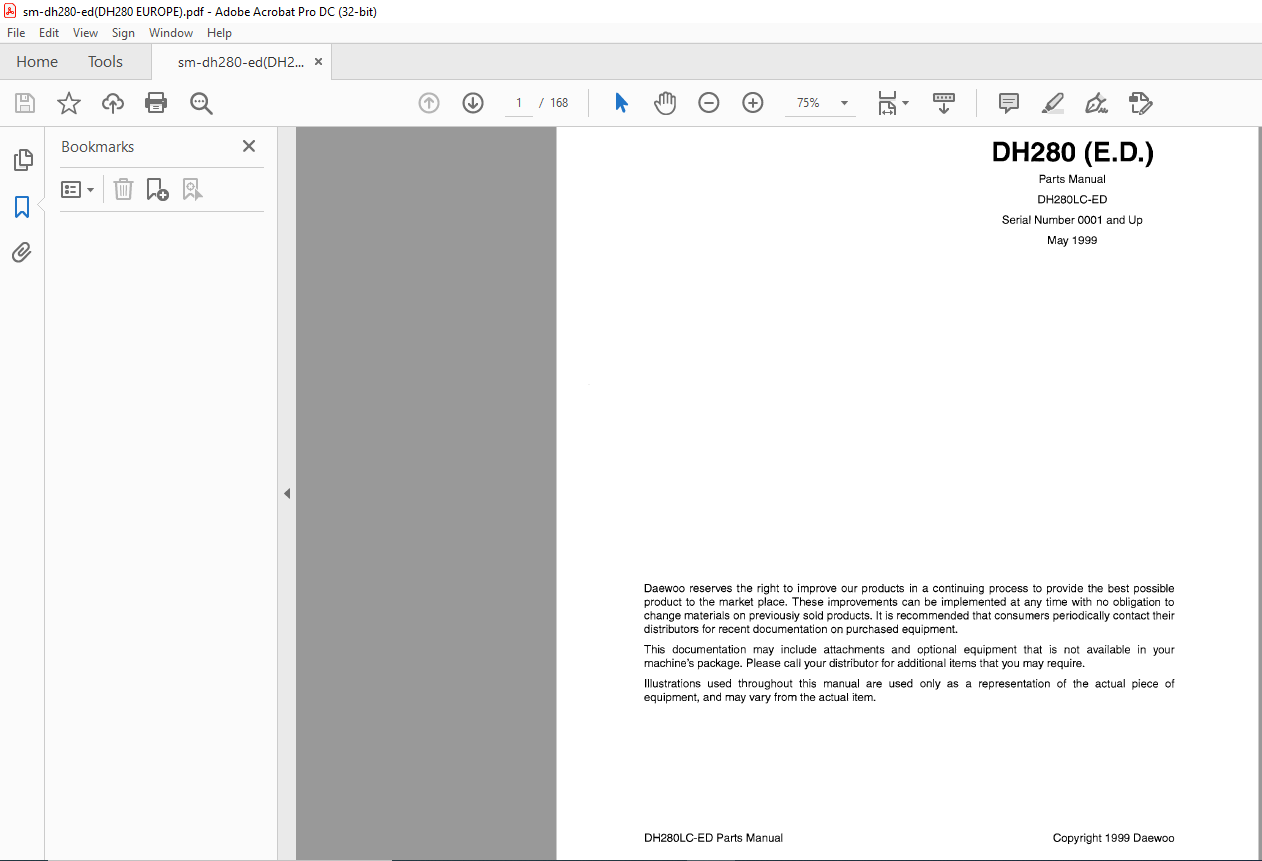Open the File menu

click(16, 33)
